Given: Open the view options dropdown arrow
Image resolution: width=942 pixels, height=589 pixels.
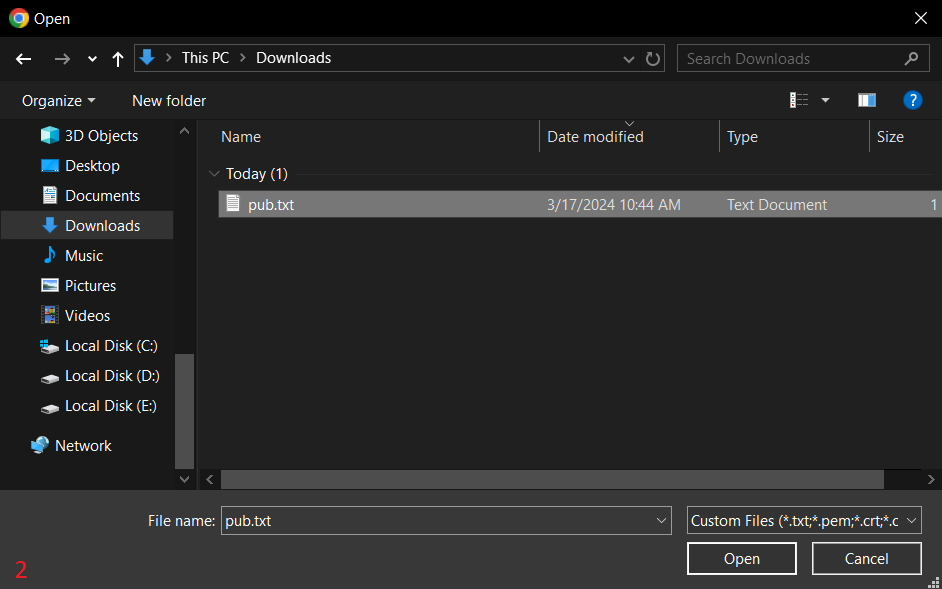Looking at the screenshot, I should coord(825,100).
